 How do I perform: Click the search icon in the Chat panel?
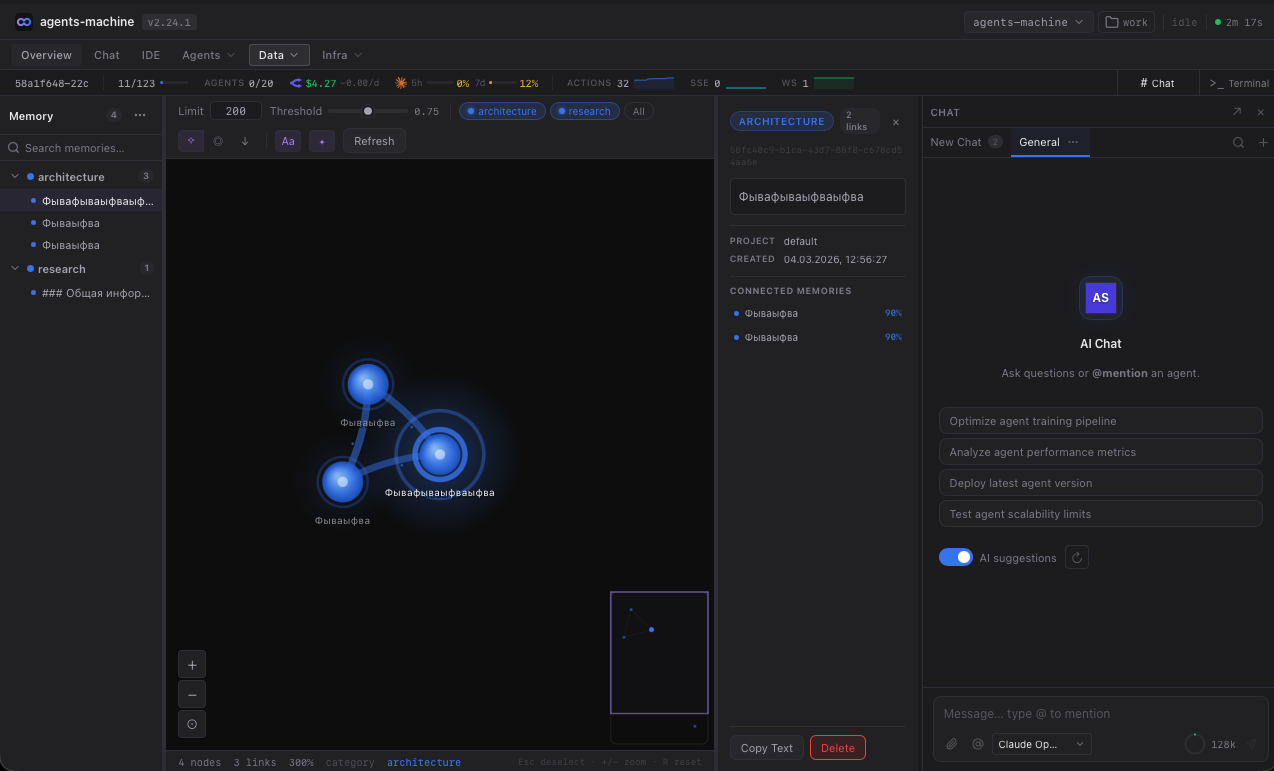tap(1239, 142)
